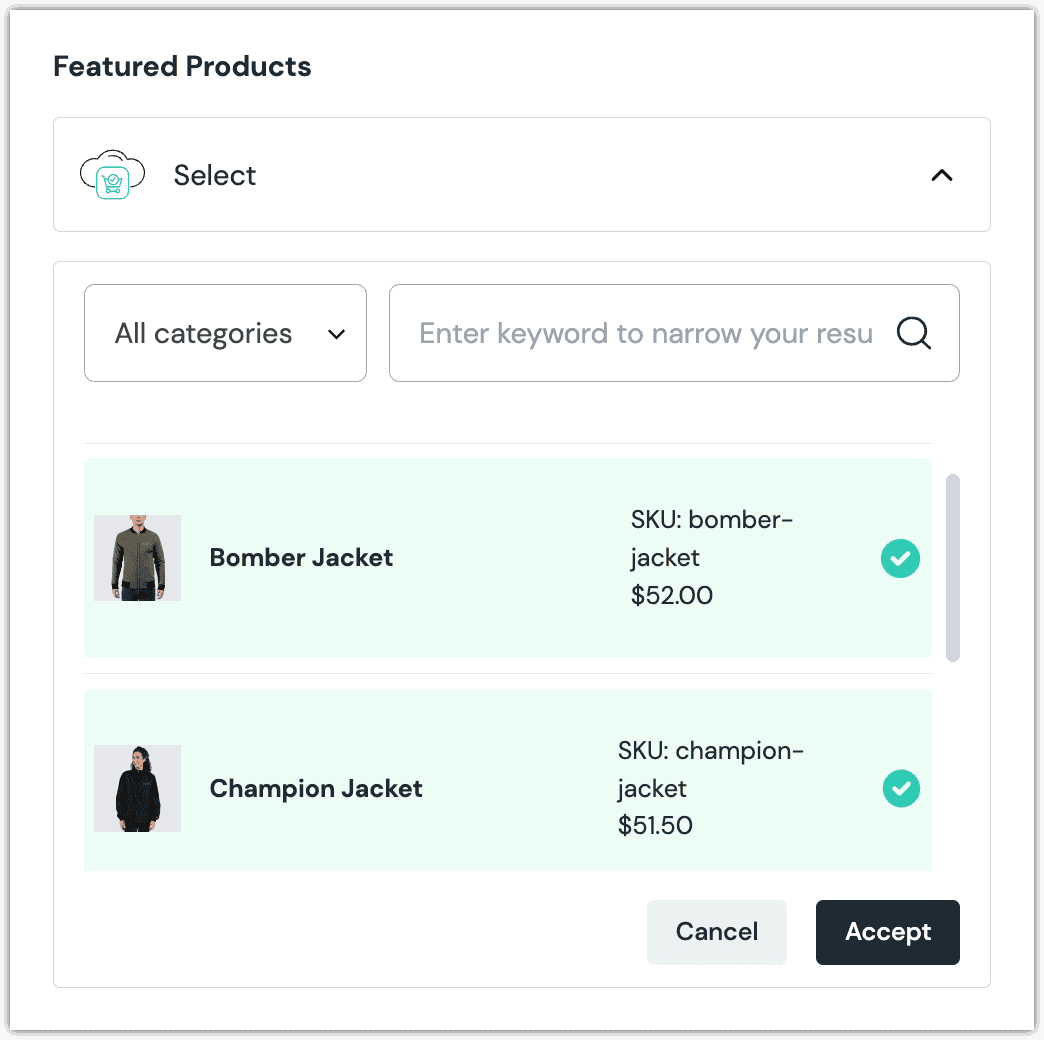This screenshot has height=1040, width=1044.
Task: Toggle selection of the bomber-jacket SKU item
Action: click(x=900, y=558)
